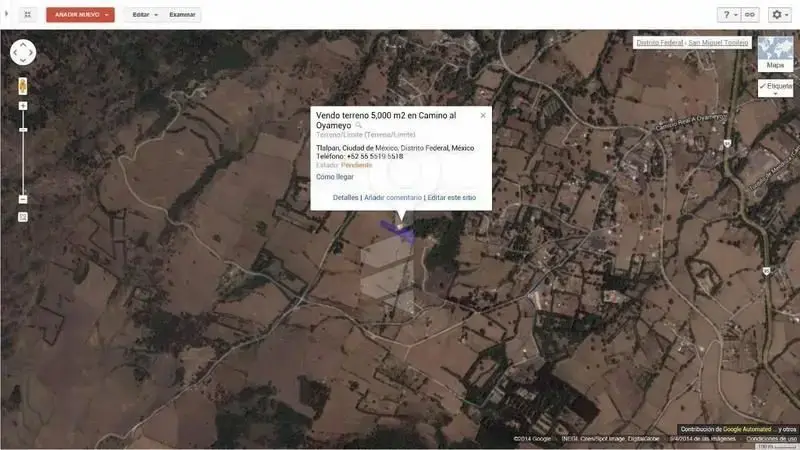Open the help question mark dropdown

click(729, 15)
